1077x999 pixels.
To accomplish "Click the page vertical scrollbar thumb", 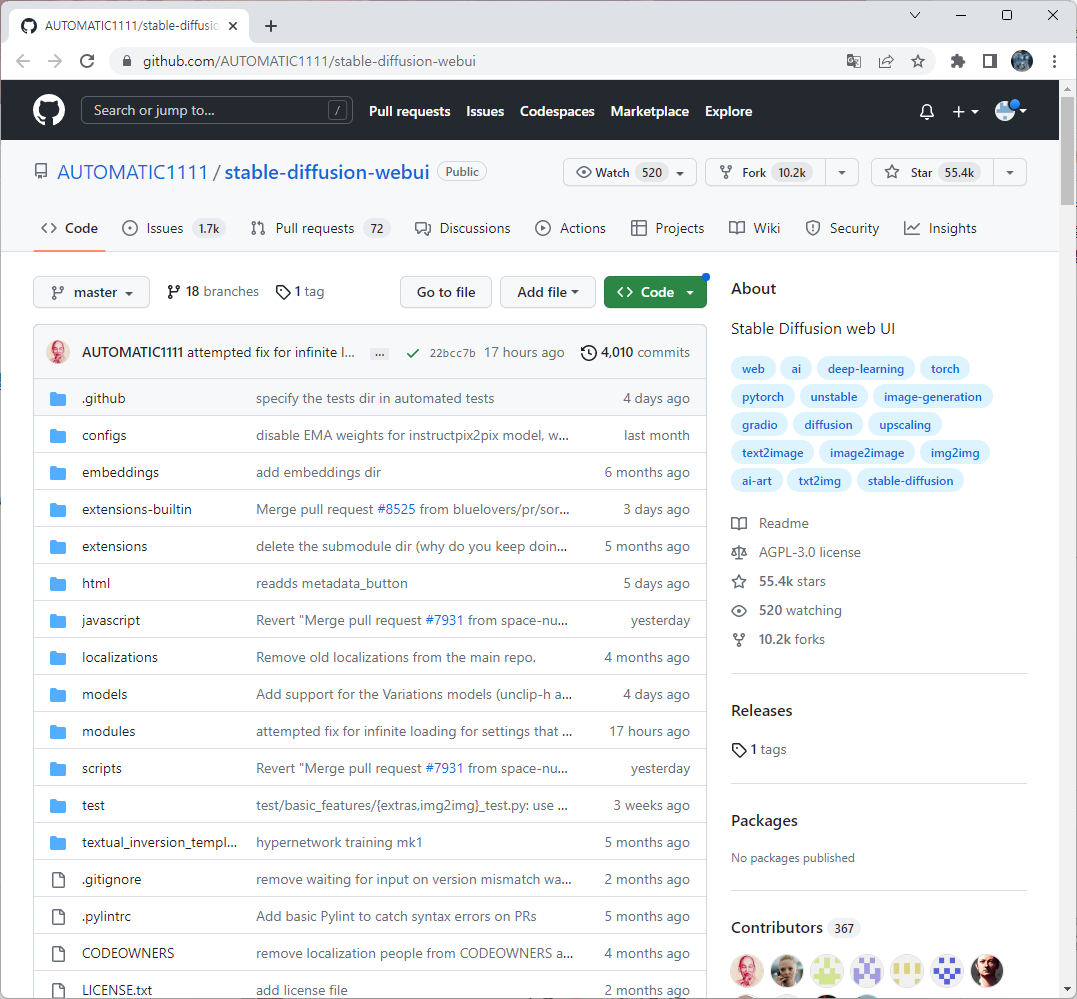I will (x=1067, y=150).
